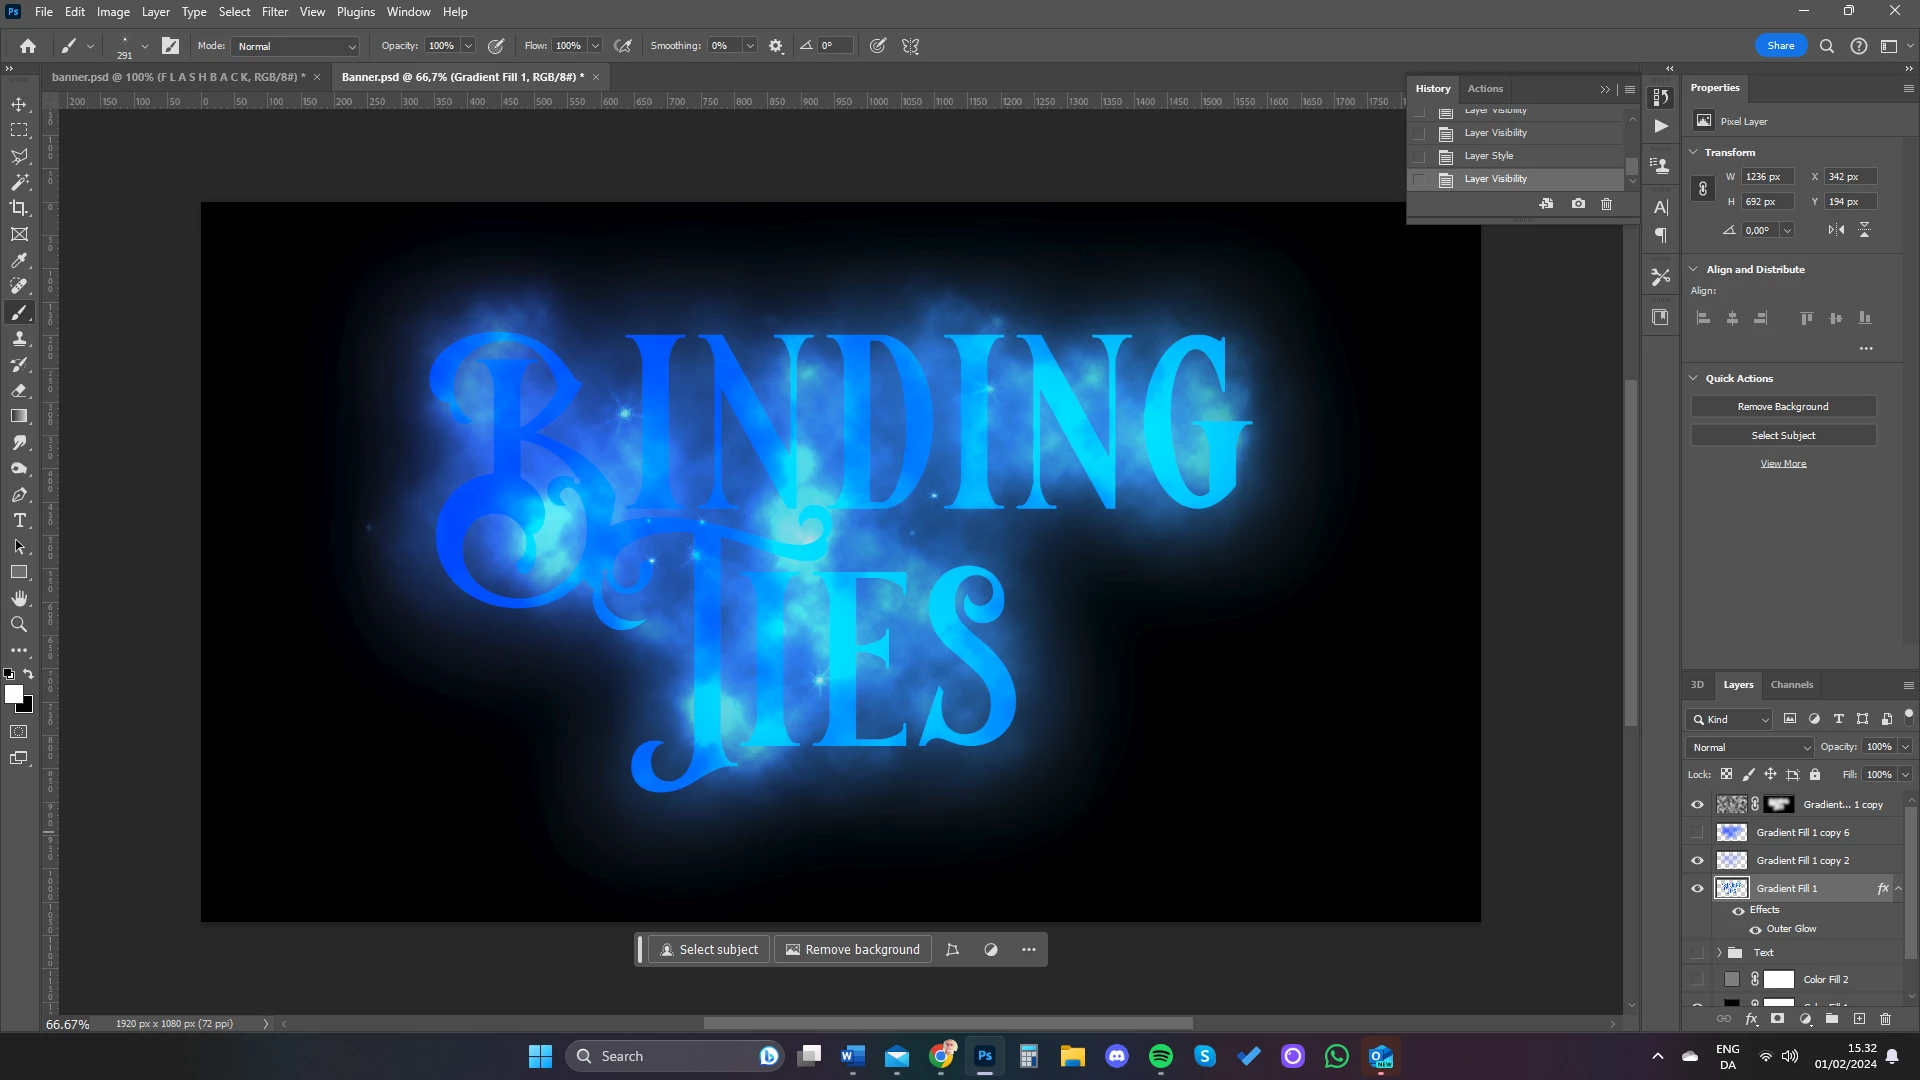Toggle Outer Glow effect visibility
Viewport: 1920px width, 1080px height.
[x=1755, y=930]
